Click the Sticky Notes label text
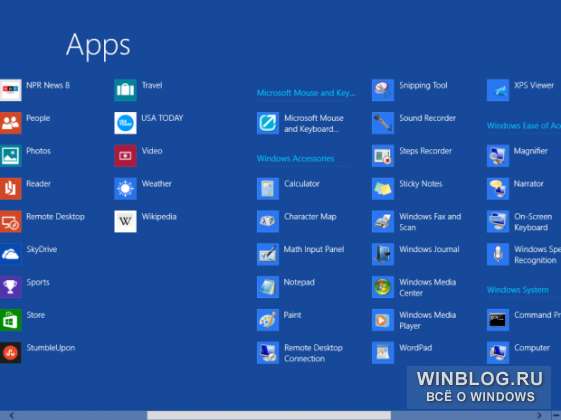561x420 pixels. coord(421,184)
